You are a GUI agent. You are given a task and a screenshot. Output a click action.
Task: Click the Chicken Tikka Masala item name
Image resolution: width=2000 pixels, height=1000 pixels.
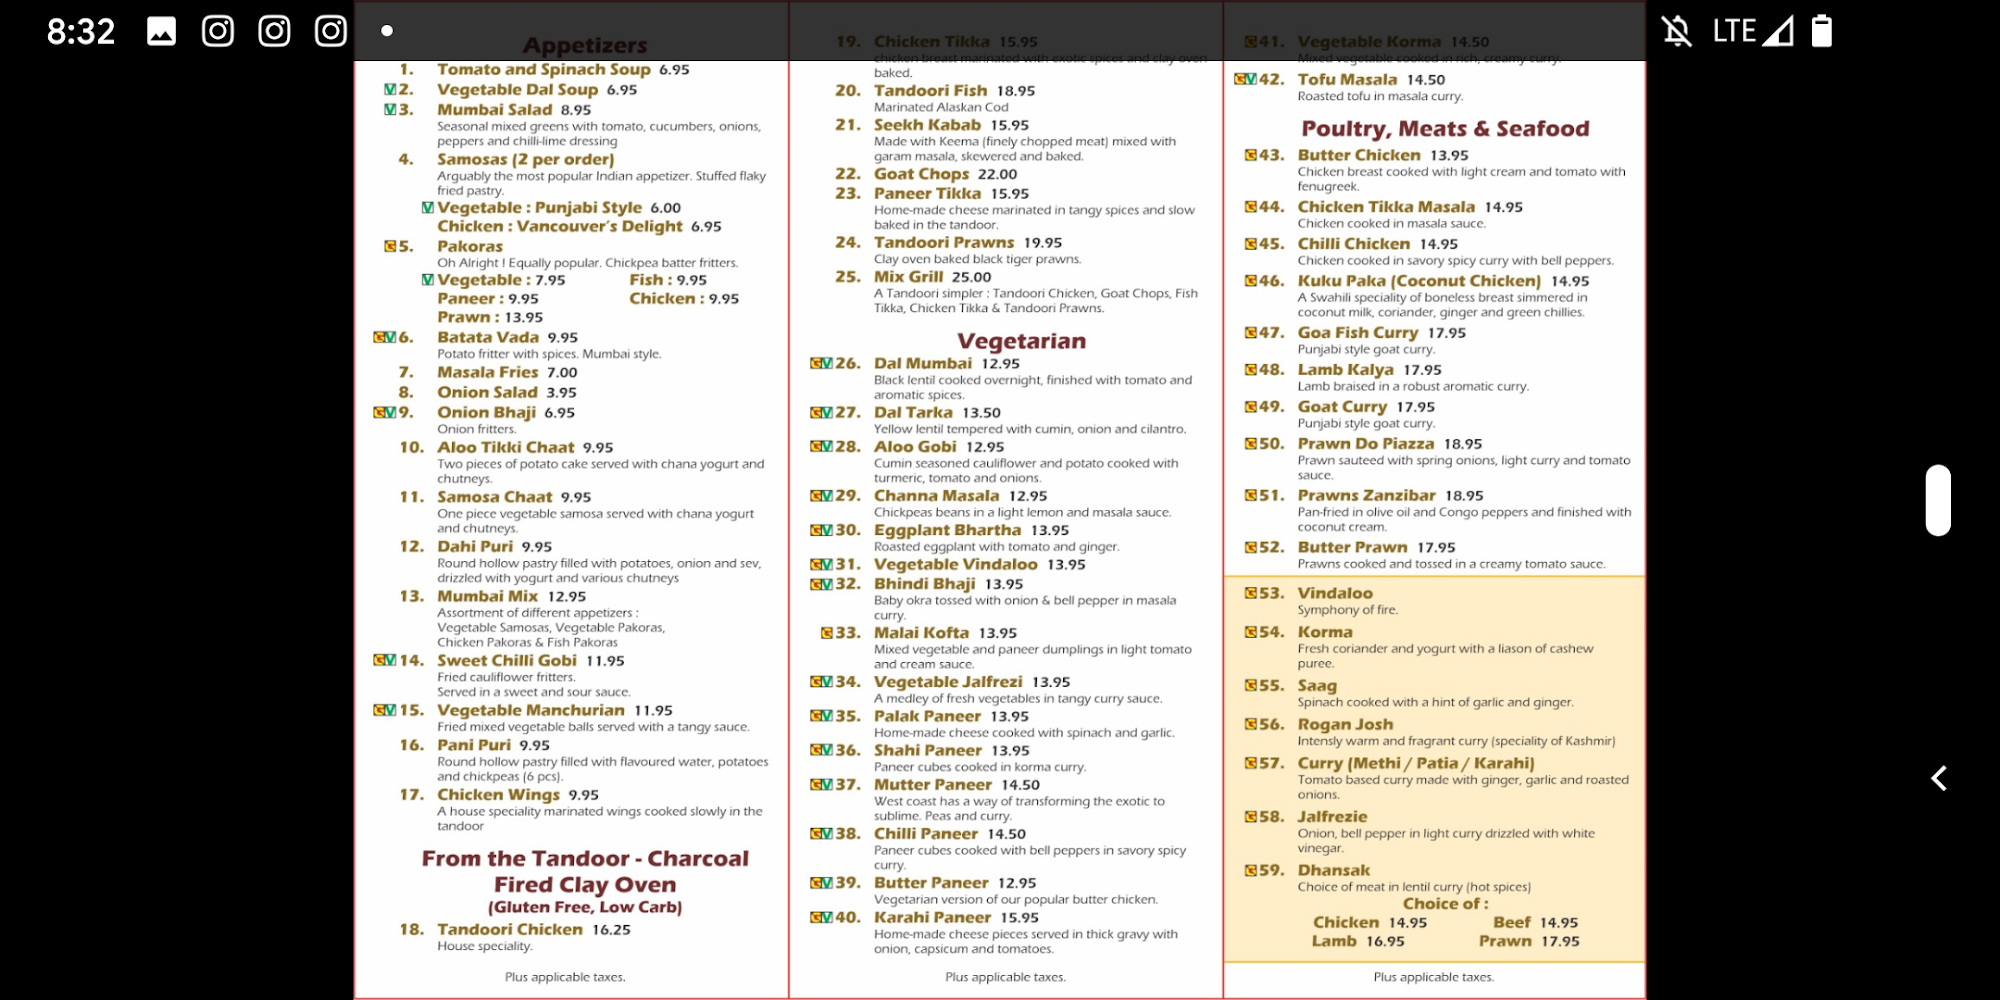tap(1386, 207)
